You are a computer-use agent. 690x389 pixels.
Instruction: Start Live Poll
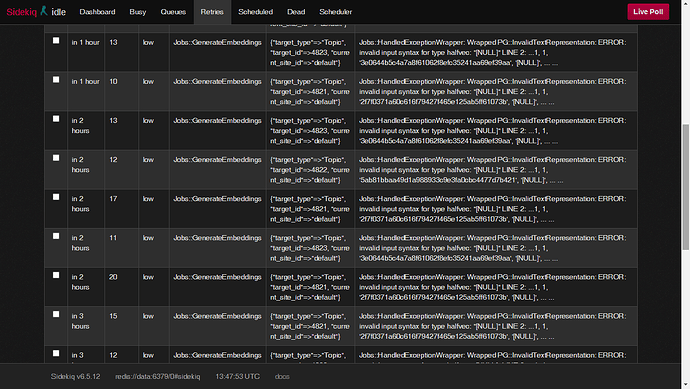click(x=648, y=12)
